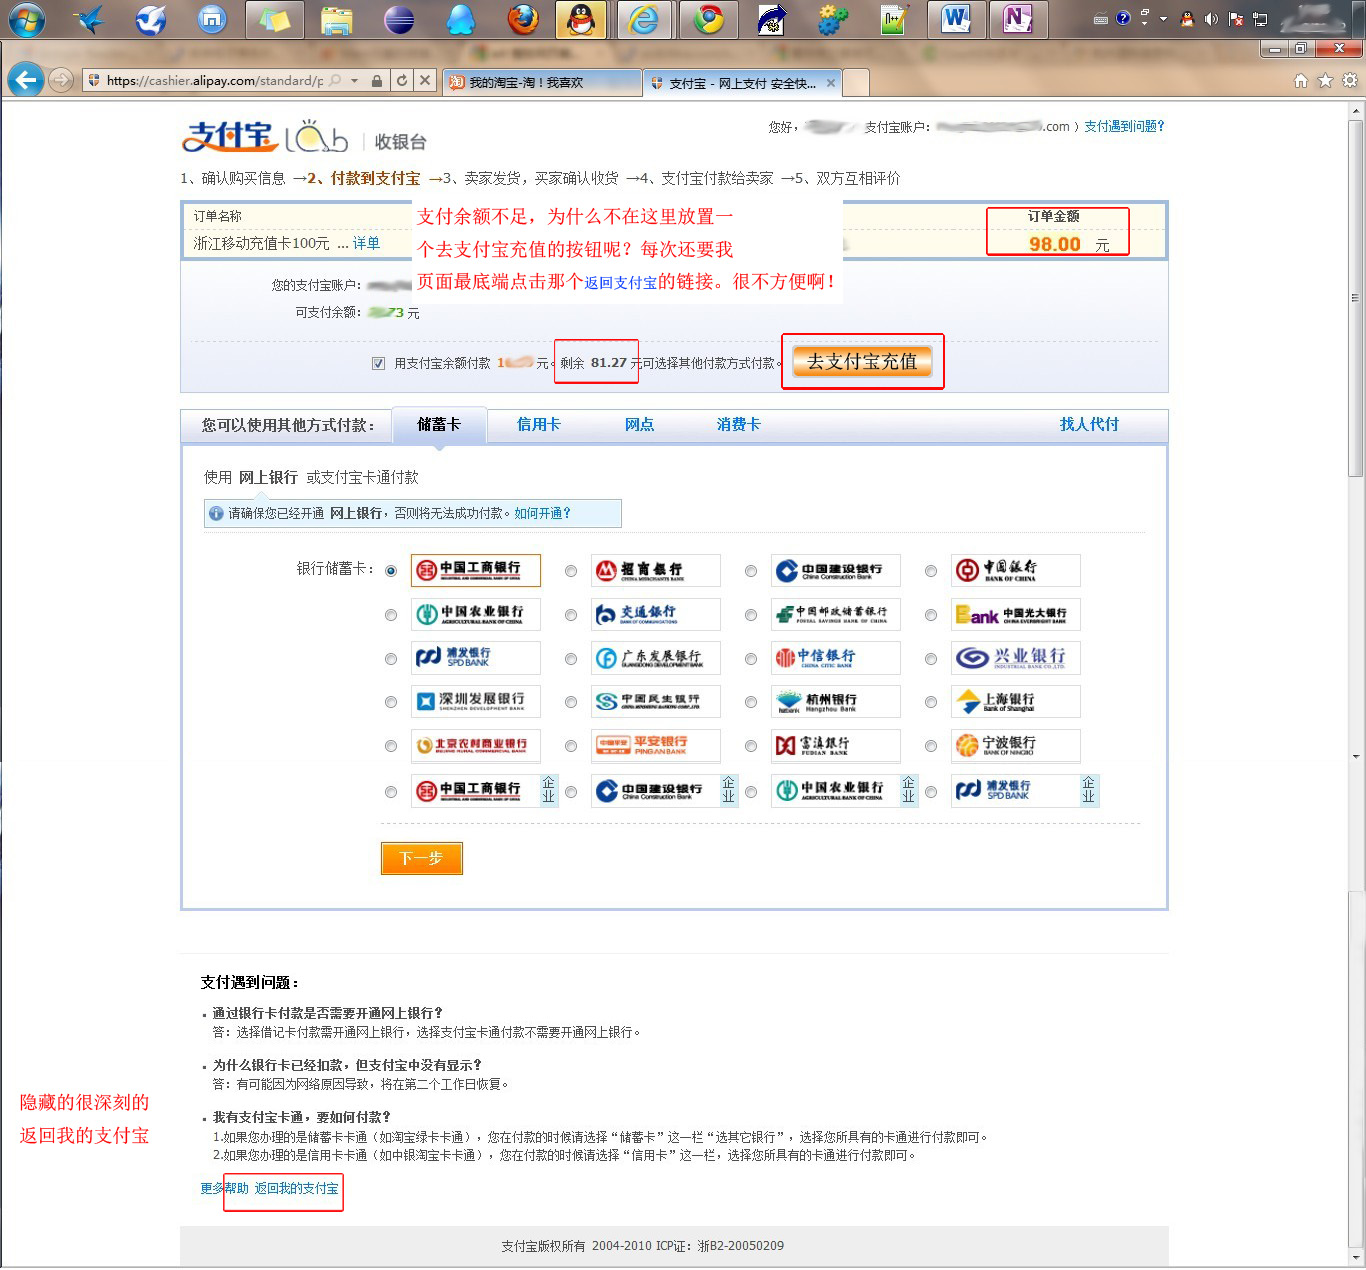Click 返回我的支付宝 link
The image size is (1366, 1270).
tap(296, 1188)
